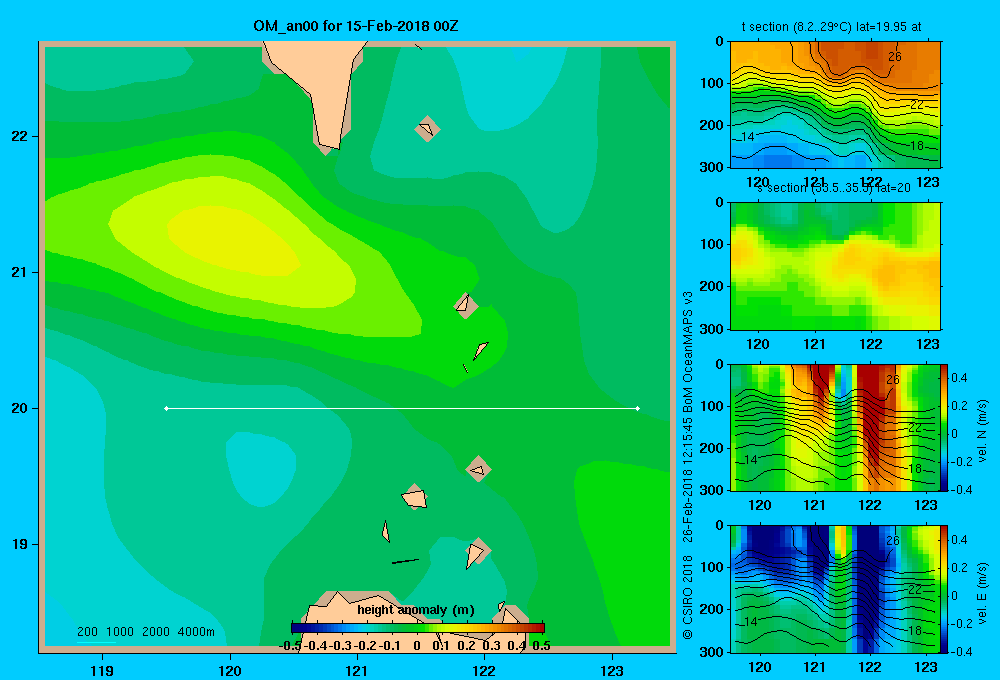This screenshot has width=1000, height=680.
Task: Click the "200" depth legend entry on the main map
Action: click(87, 632)
